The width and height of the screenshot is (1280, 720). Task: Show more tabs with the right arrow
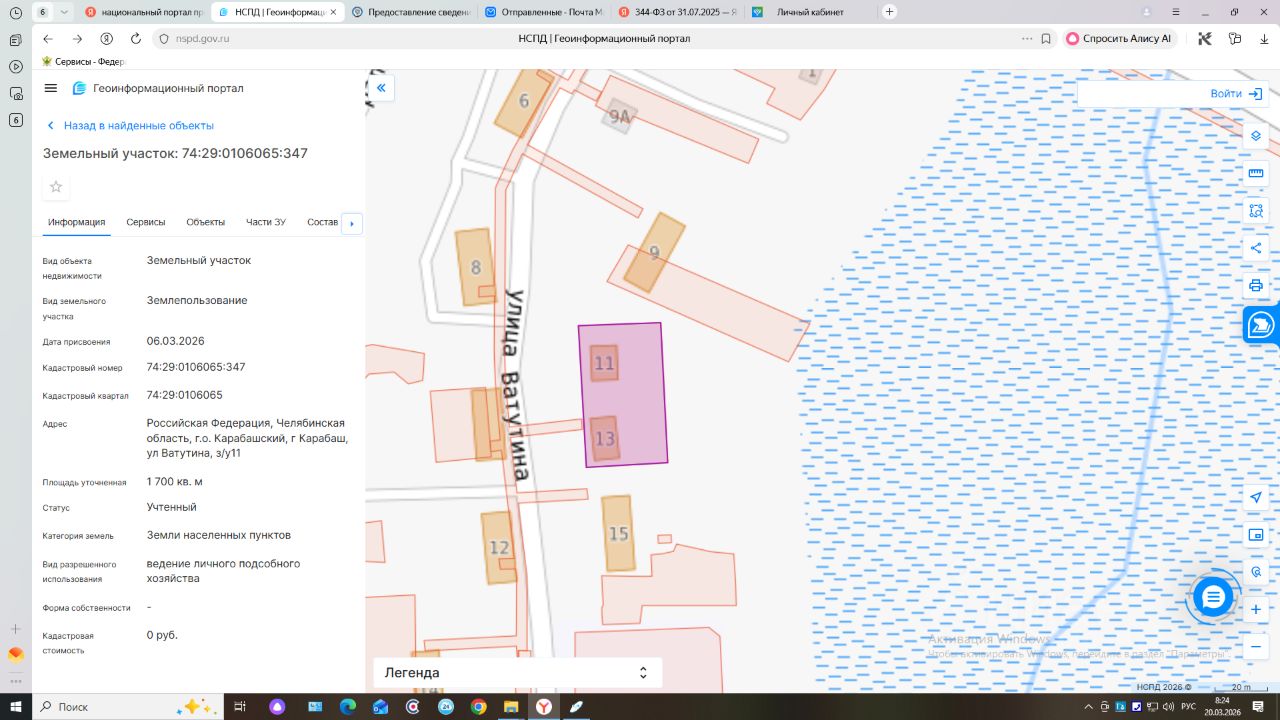click(352, 223)
